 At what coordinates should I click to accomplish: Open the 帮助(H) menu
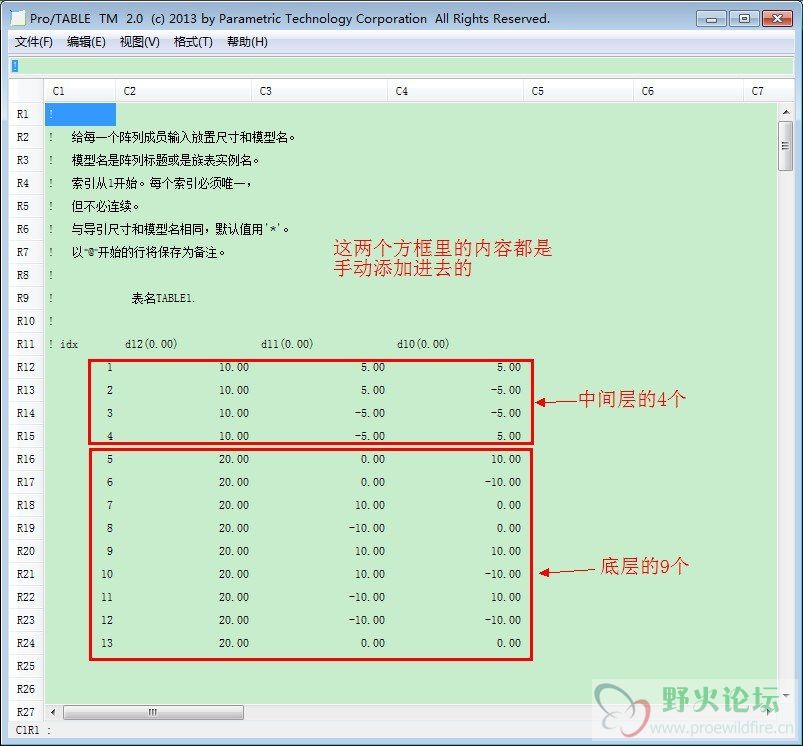[247, 42]
